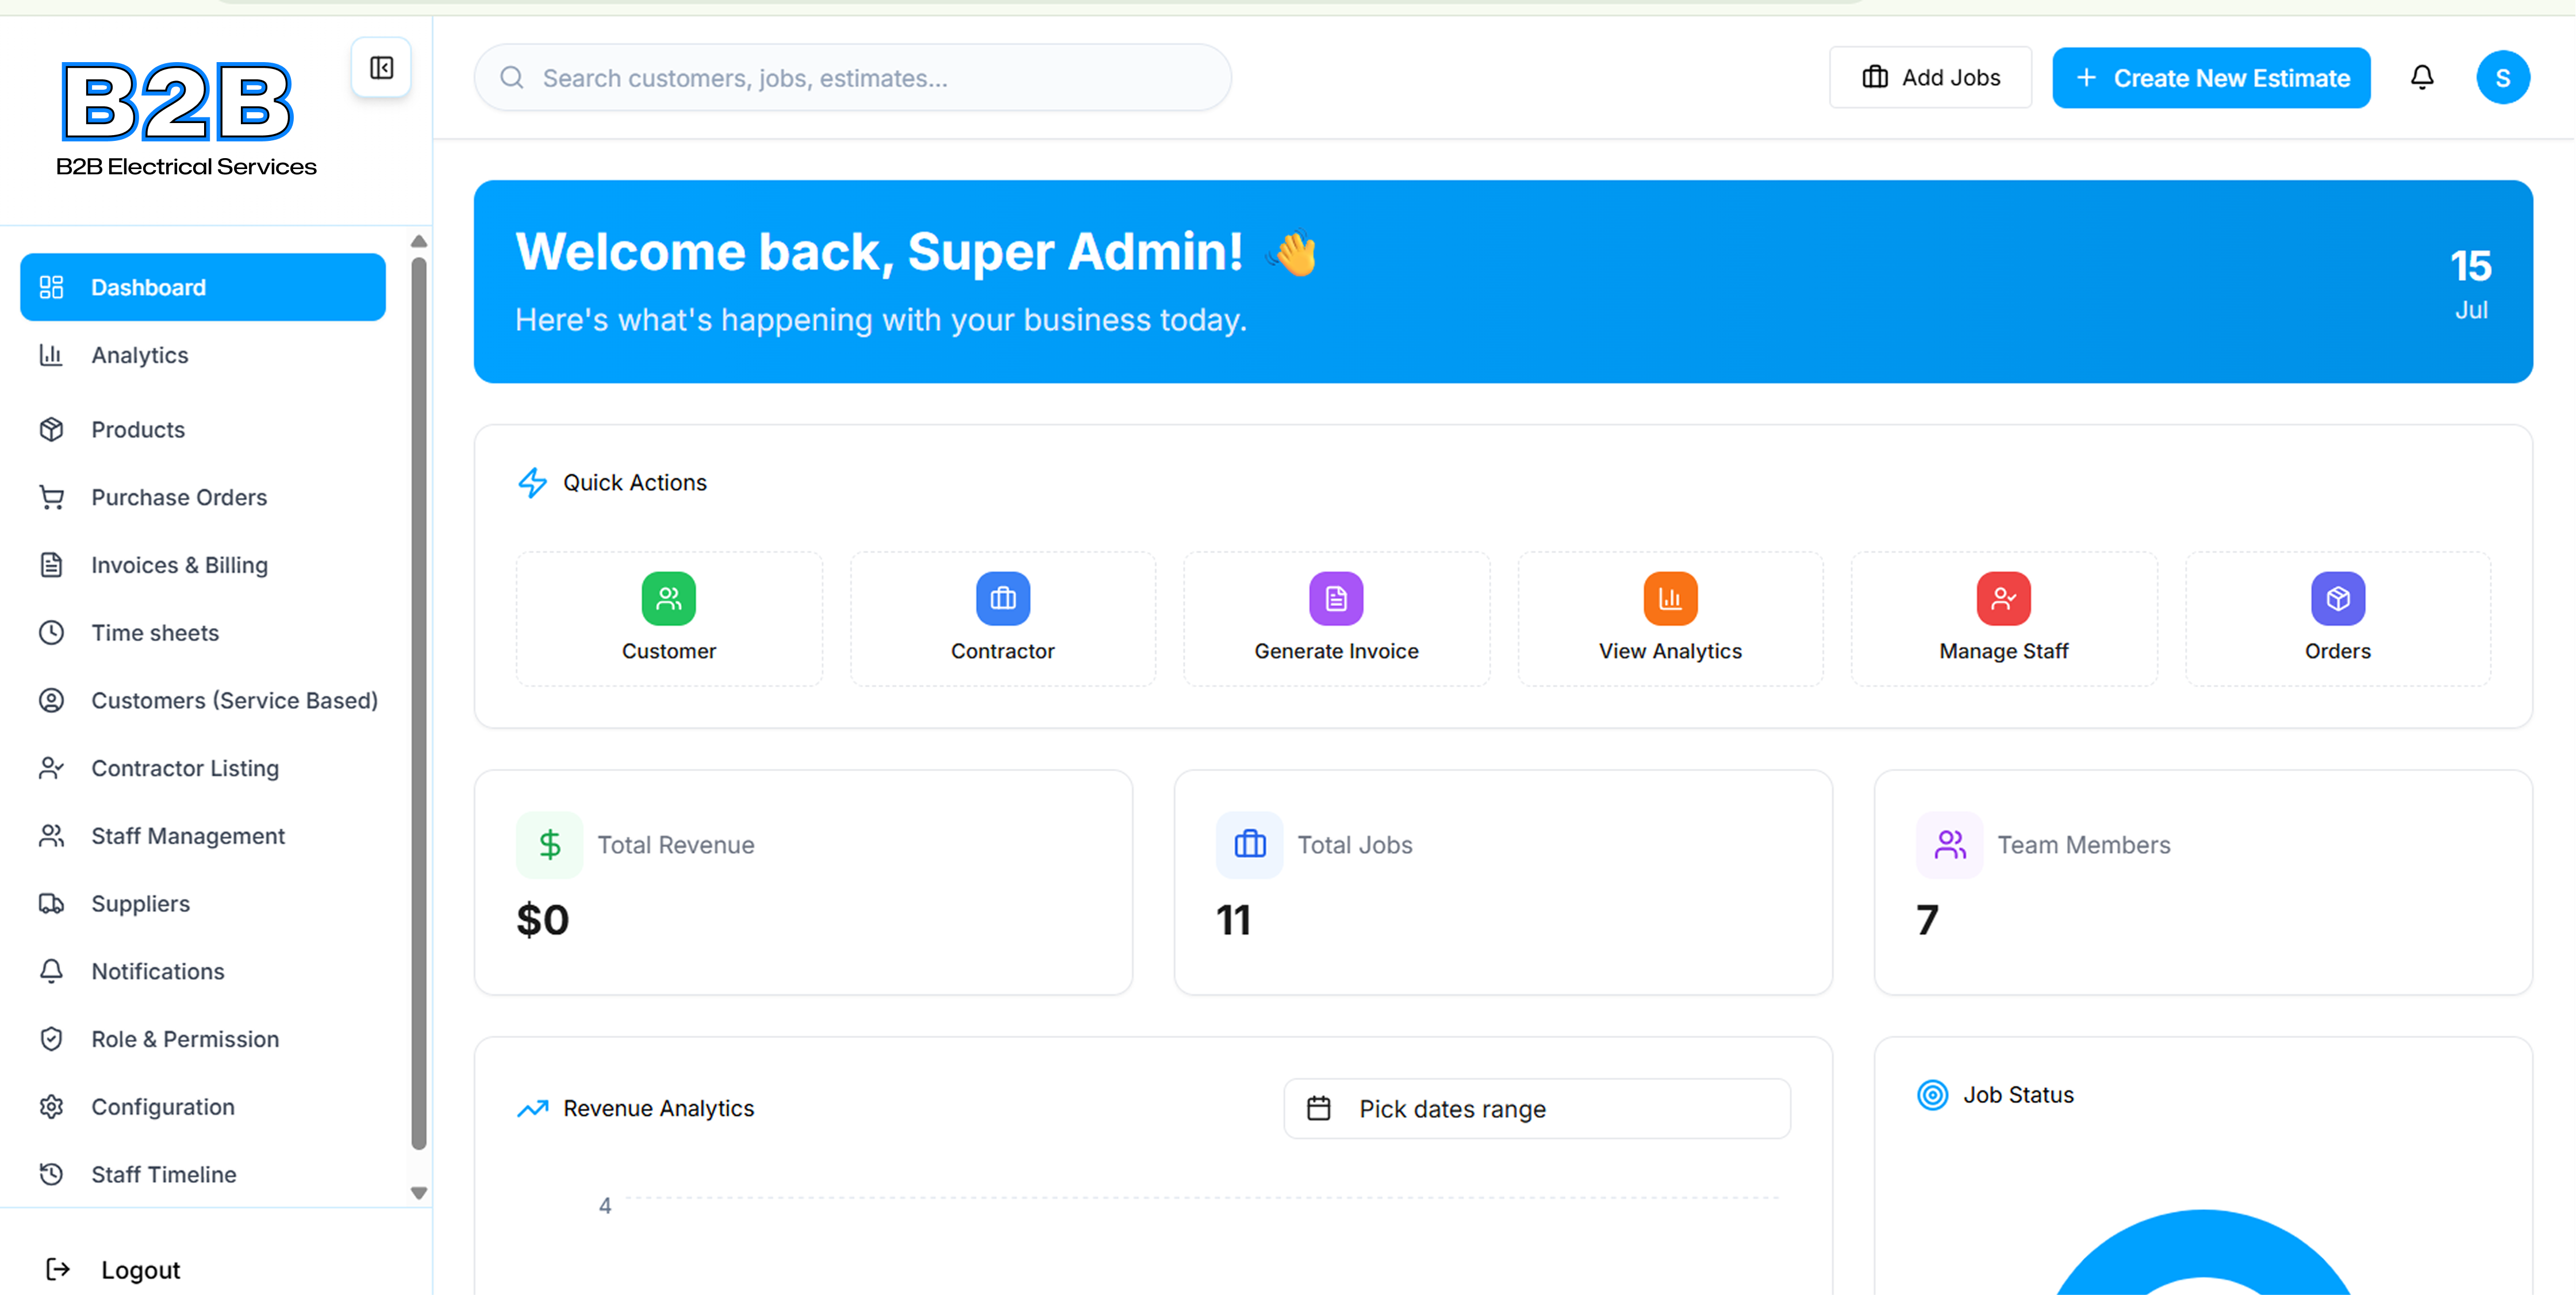Screen dimensions: 2576x1295
Task: Select the Generate Invoice quick action card
Action: pos(1336,619)
